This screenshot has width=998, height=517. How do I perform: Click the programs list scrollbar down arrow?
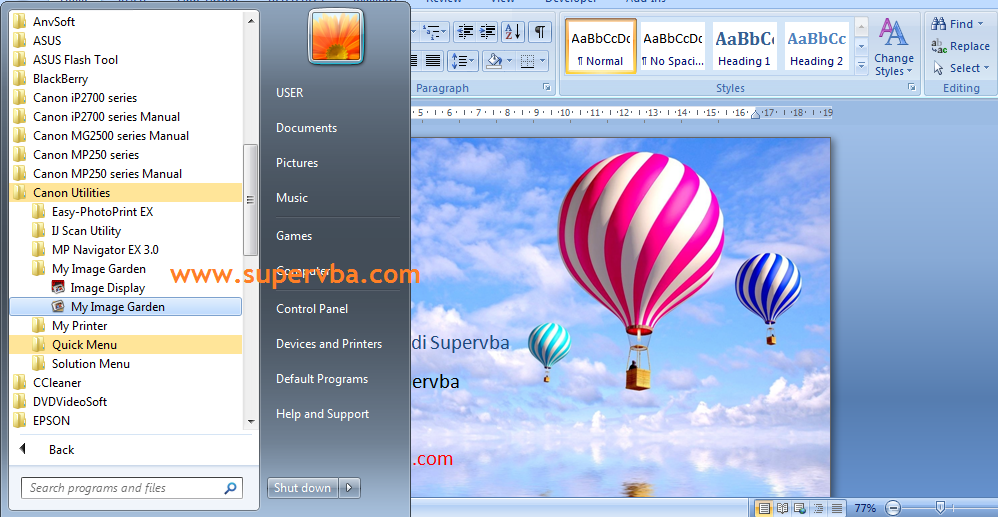tap(251, 421)
